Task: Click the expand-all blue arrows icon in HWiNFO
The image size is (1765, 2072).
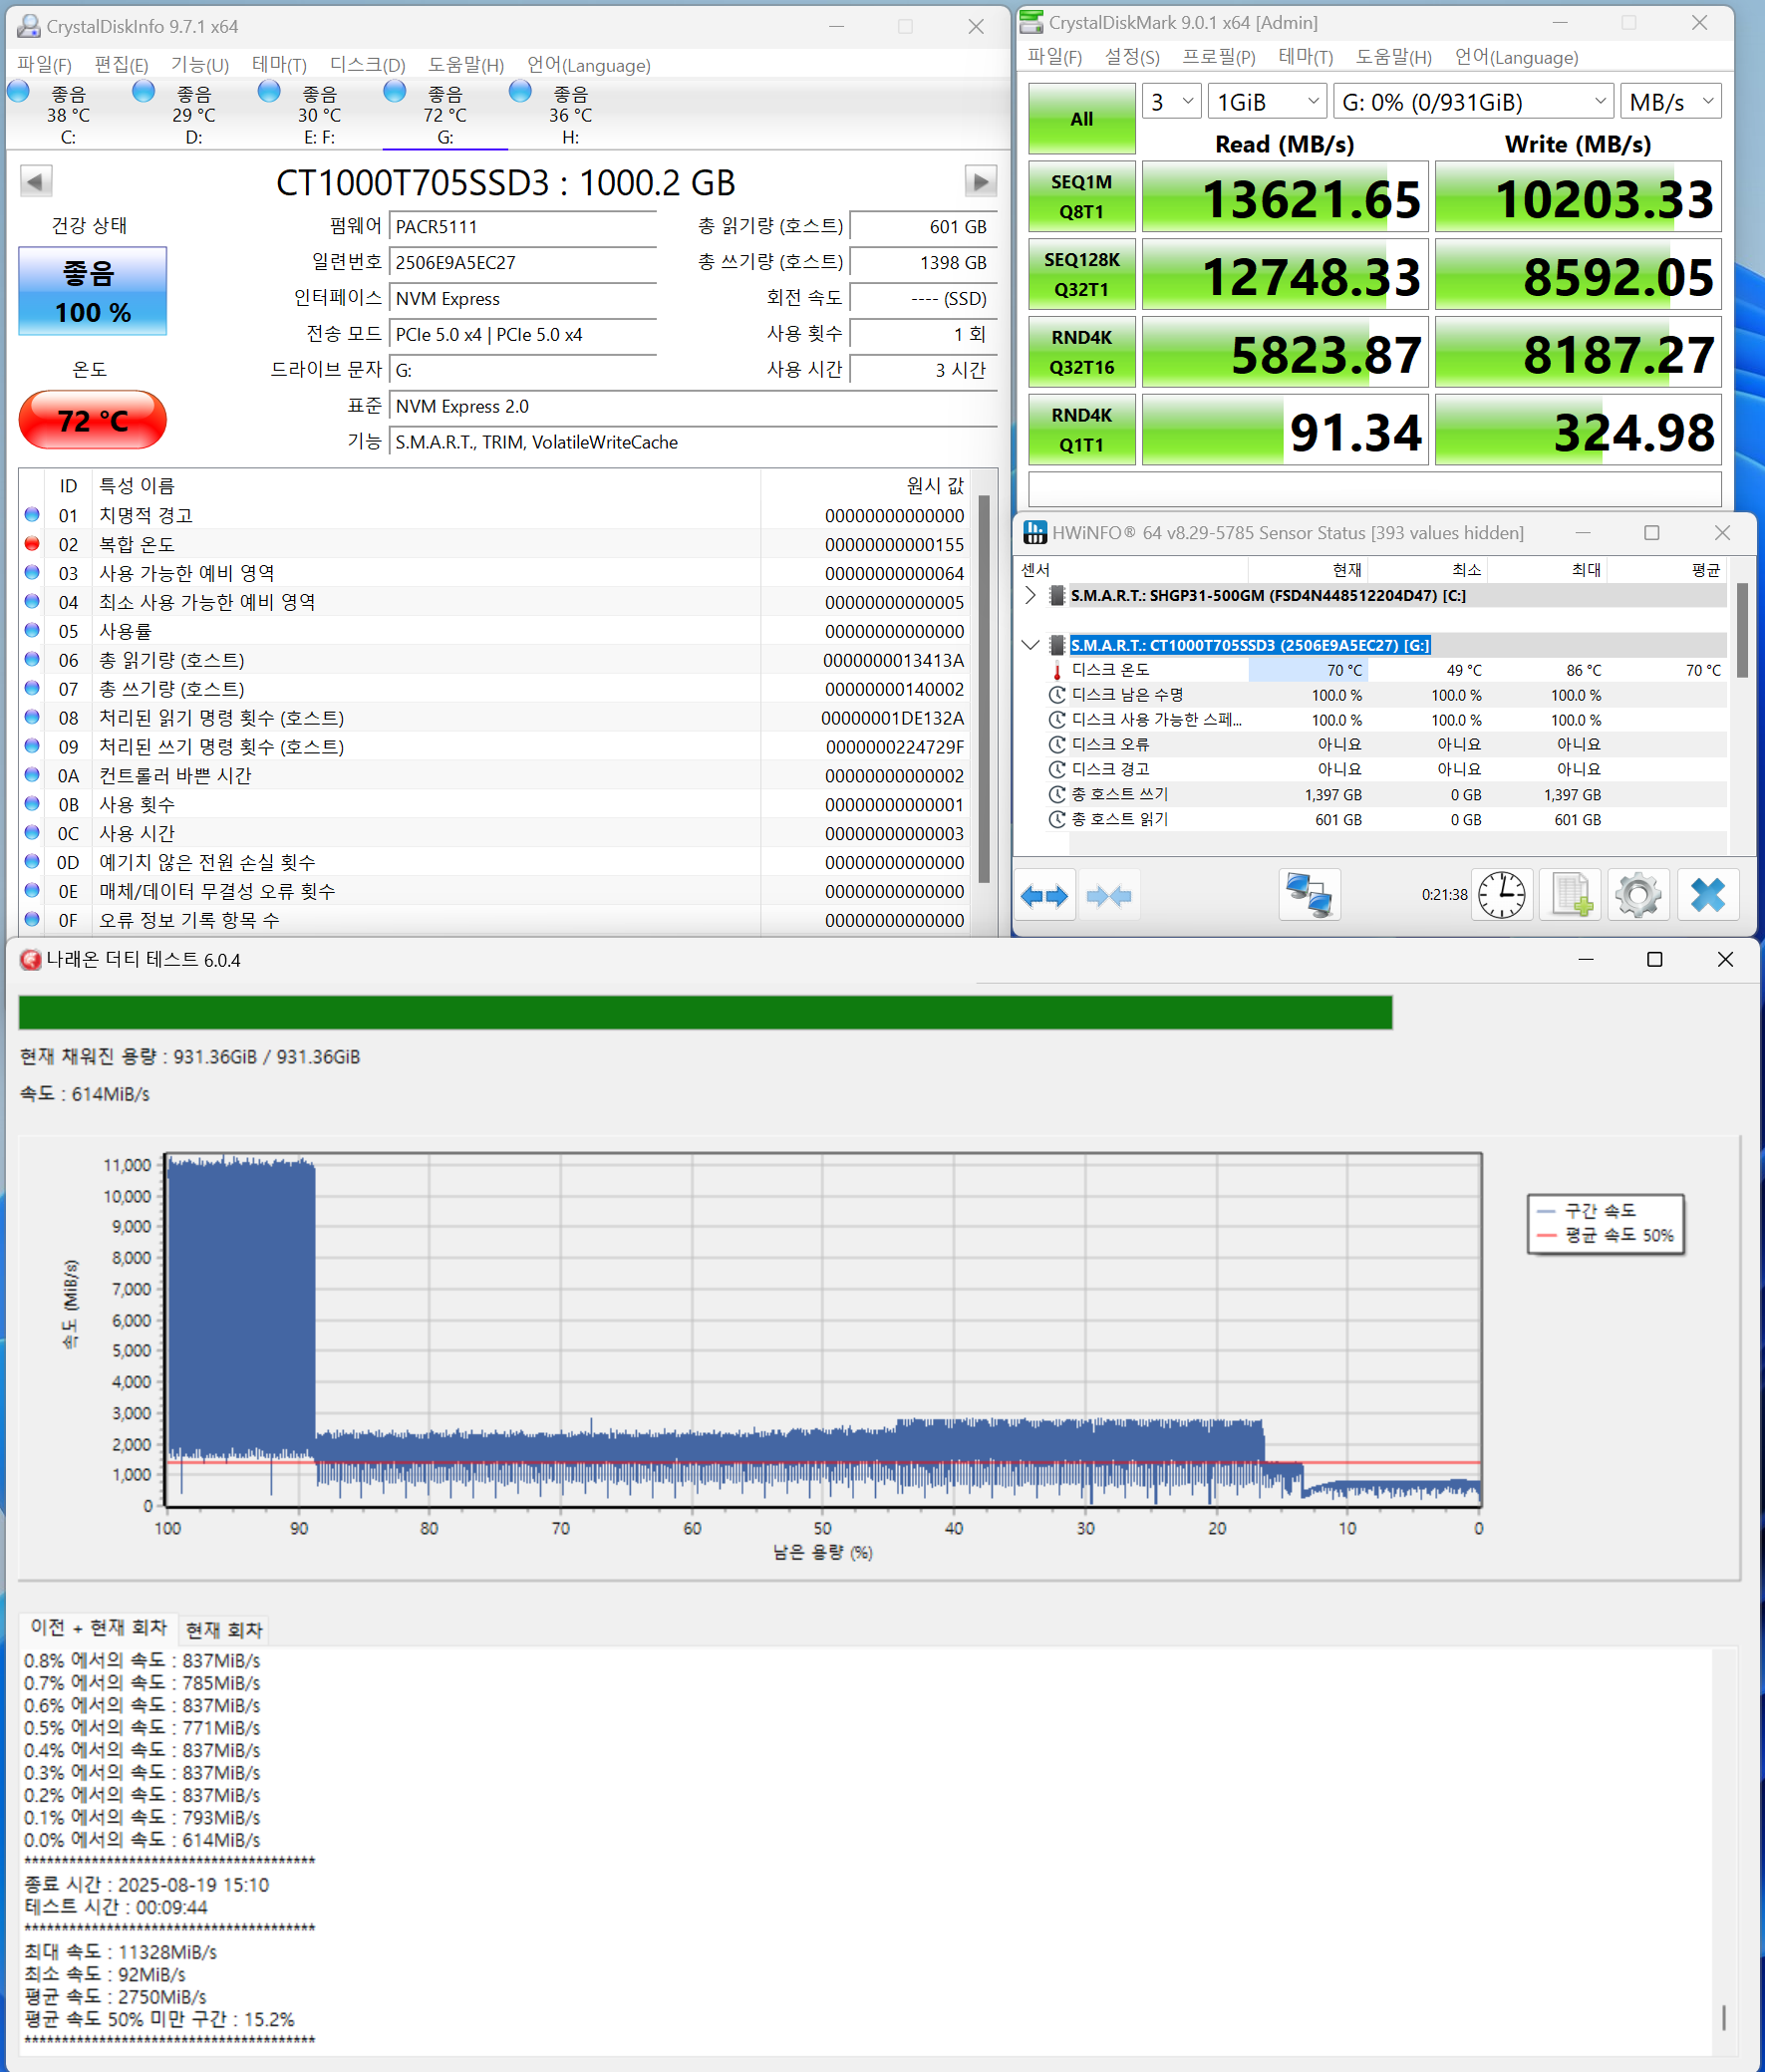Action: pos(1044,895)
